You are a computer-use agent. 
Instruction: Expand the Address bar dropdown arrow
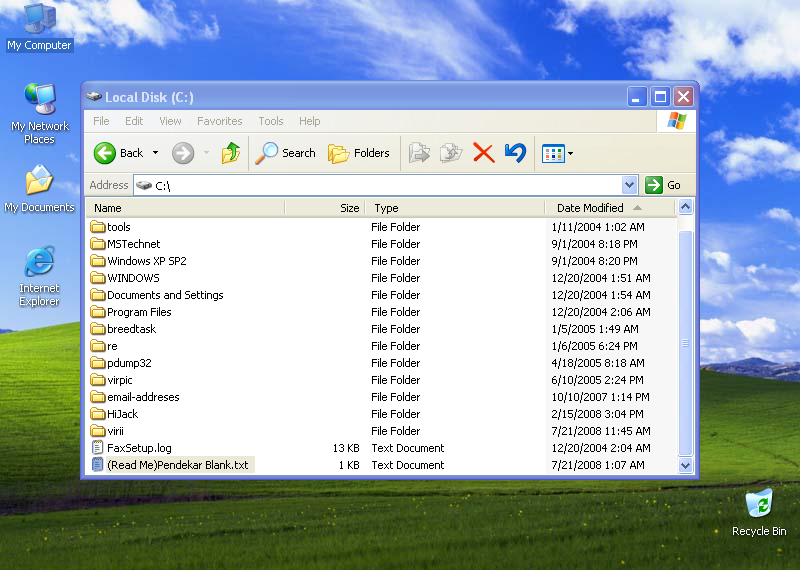(x=629, y=185)
